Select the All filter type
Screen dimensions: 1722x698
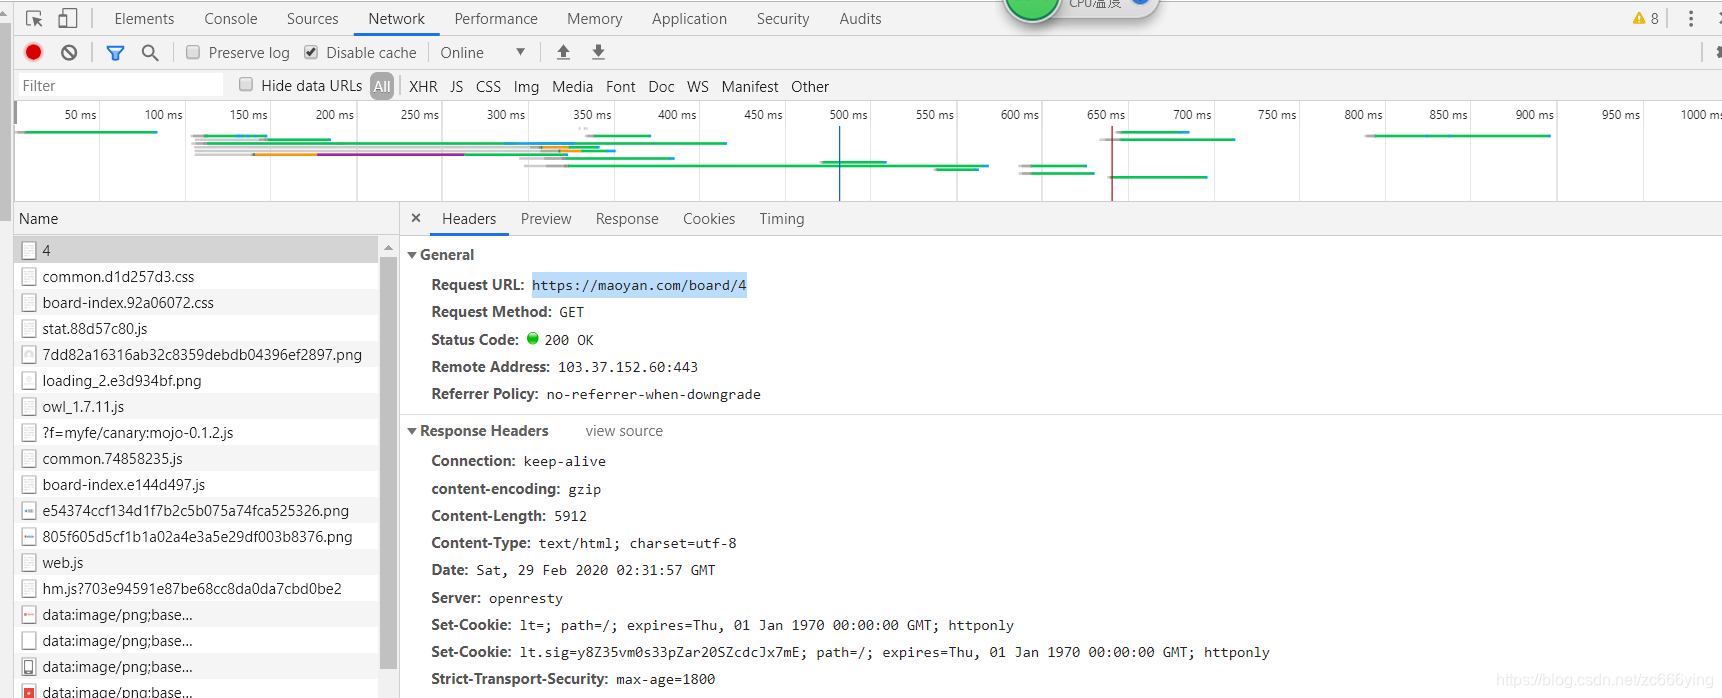click(382, 86)
